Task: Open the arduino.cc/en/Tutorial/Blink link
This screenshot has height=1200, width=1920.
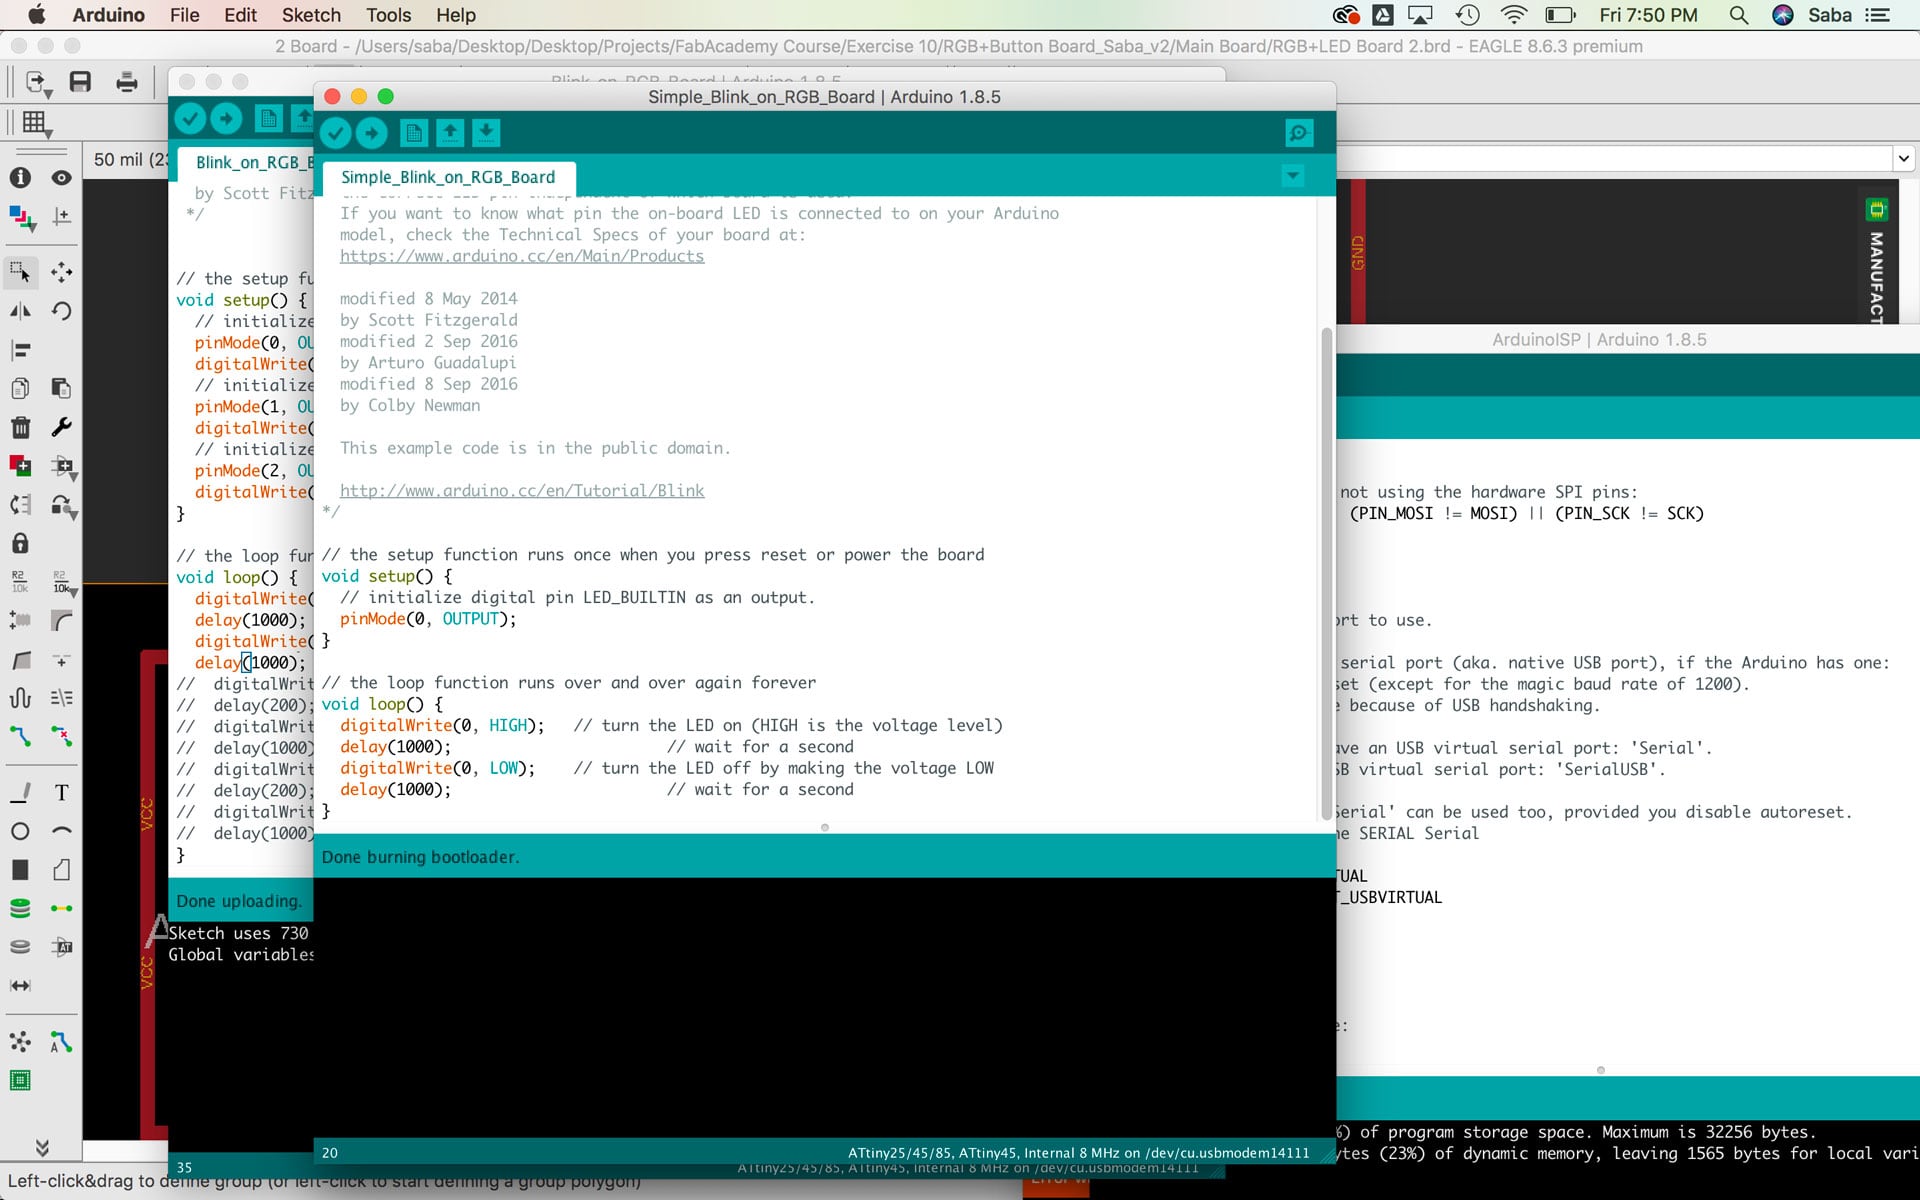Action: pyautogui.click(x=522, y=491)
